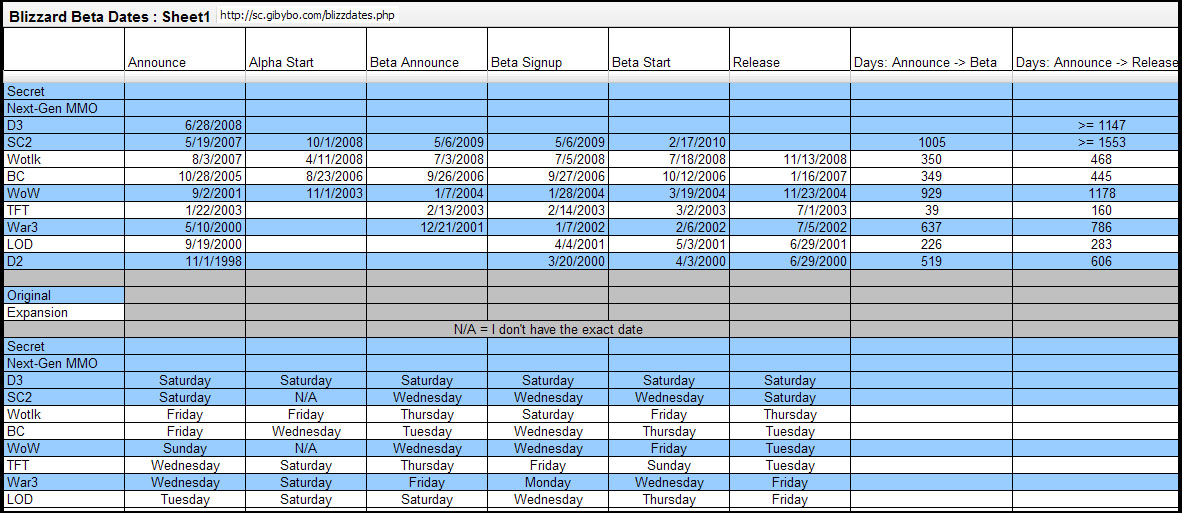
Task: Select the Blizzard Beta Dates sheet title
Action: click(110, 15)
